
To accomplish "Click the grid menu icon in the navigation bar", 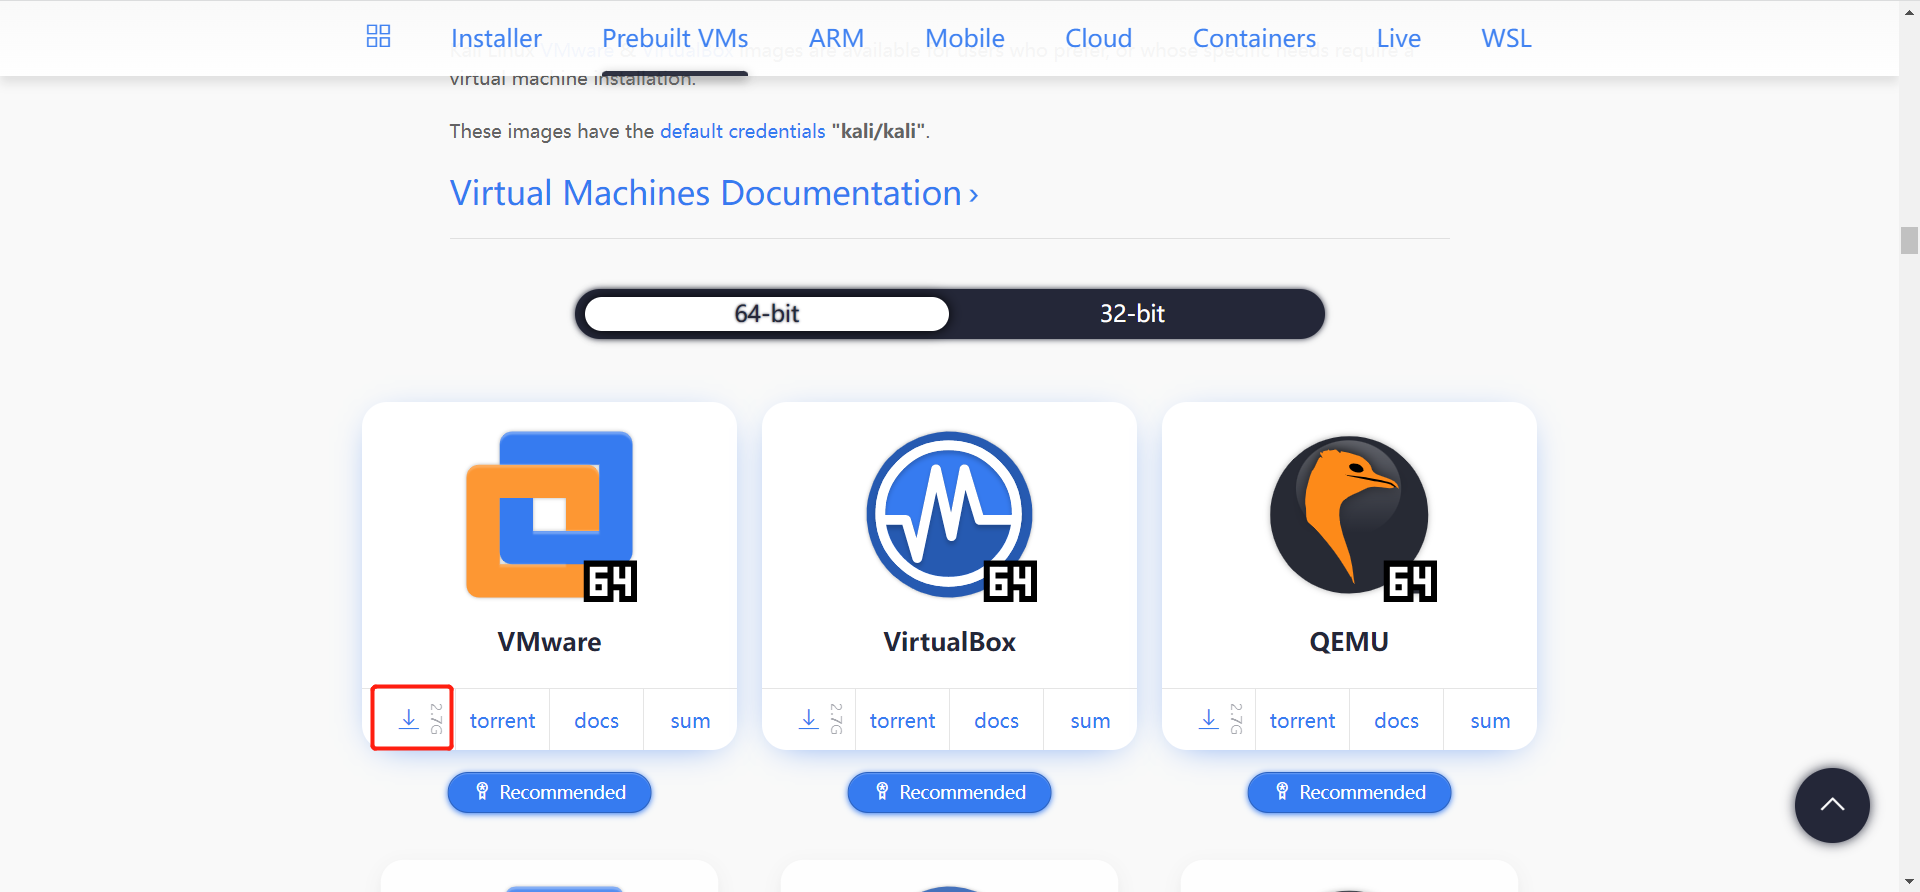I will [378, 37].
